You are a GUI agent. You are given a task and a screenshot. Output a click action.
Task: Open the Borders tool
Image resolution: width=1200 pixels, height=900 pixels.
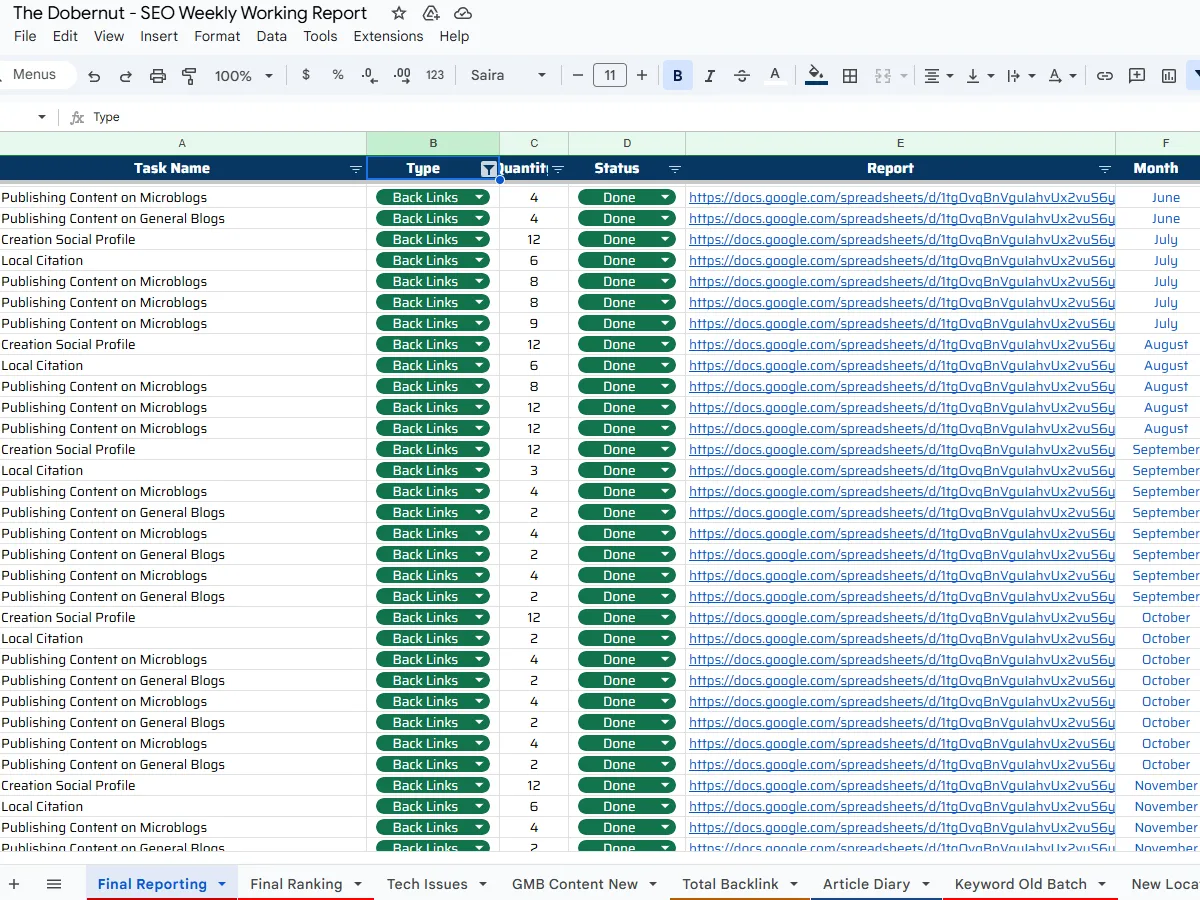click(x=850, y=76)
